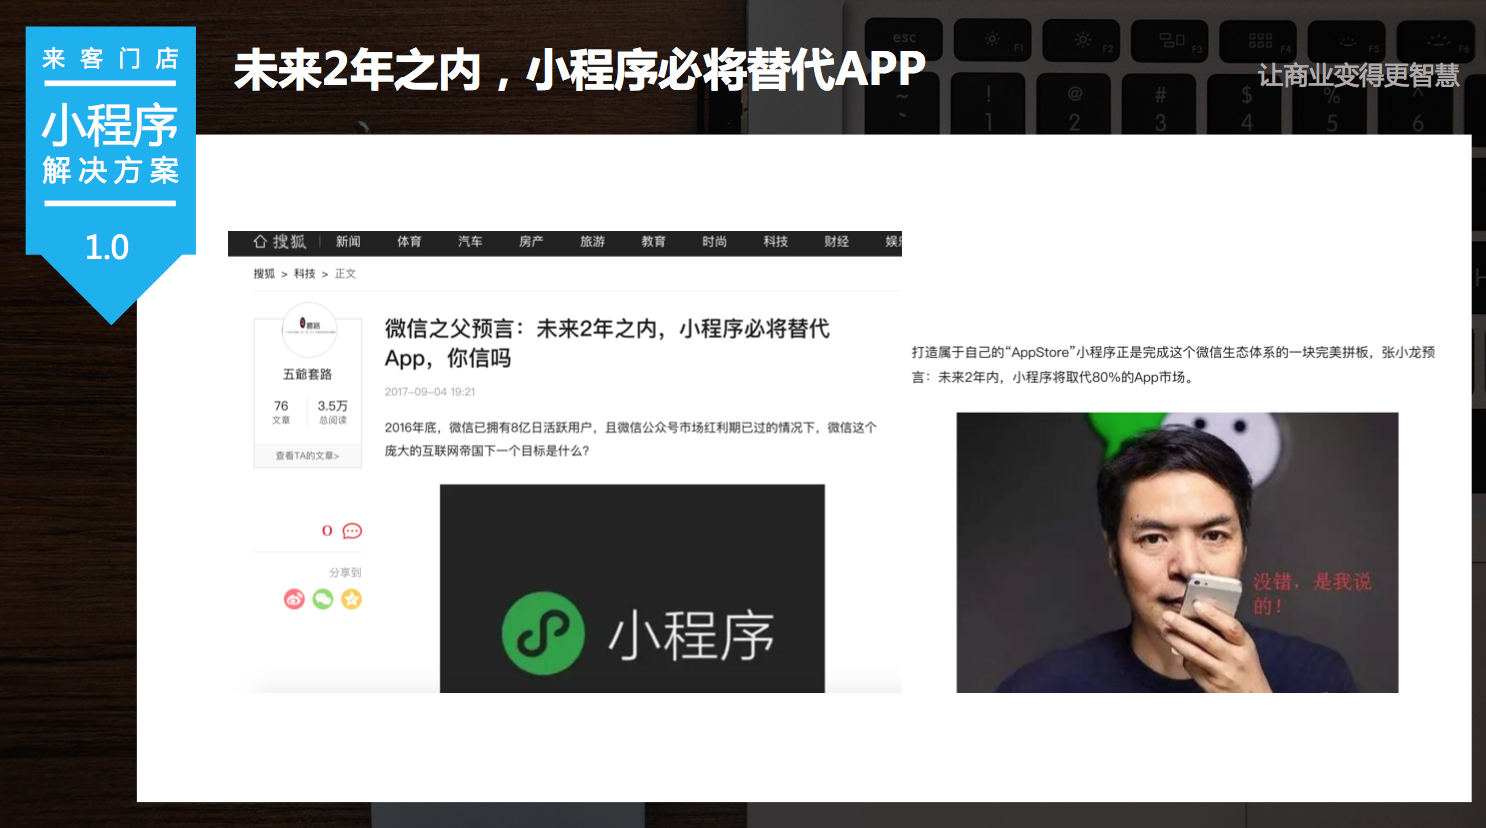Share via the yellow star Qzone icon
1486x828 pixels.
coord(352,599)
